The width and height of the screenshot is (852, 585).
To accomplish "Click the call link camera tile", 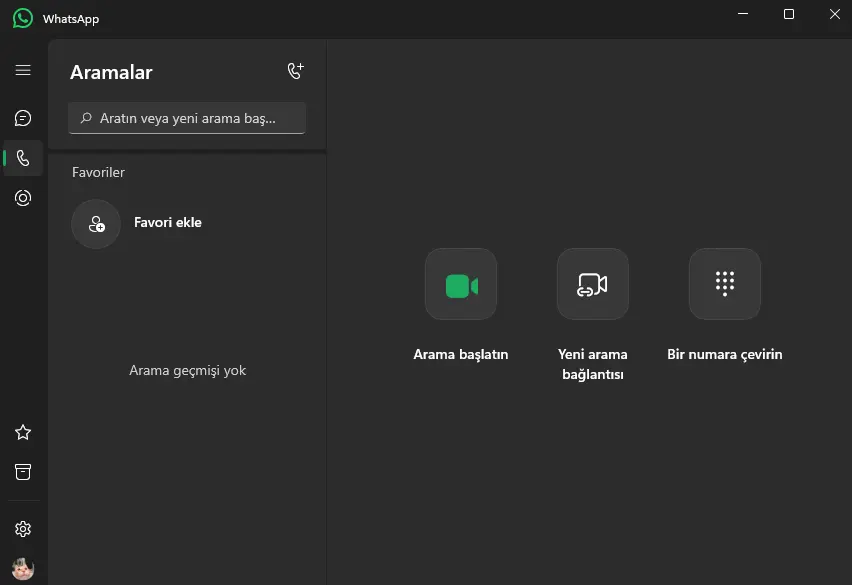I will pyautogui.click(x=593, y=284).
